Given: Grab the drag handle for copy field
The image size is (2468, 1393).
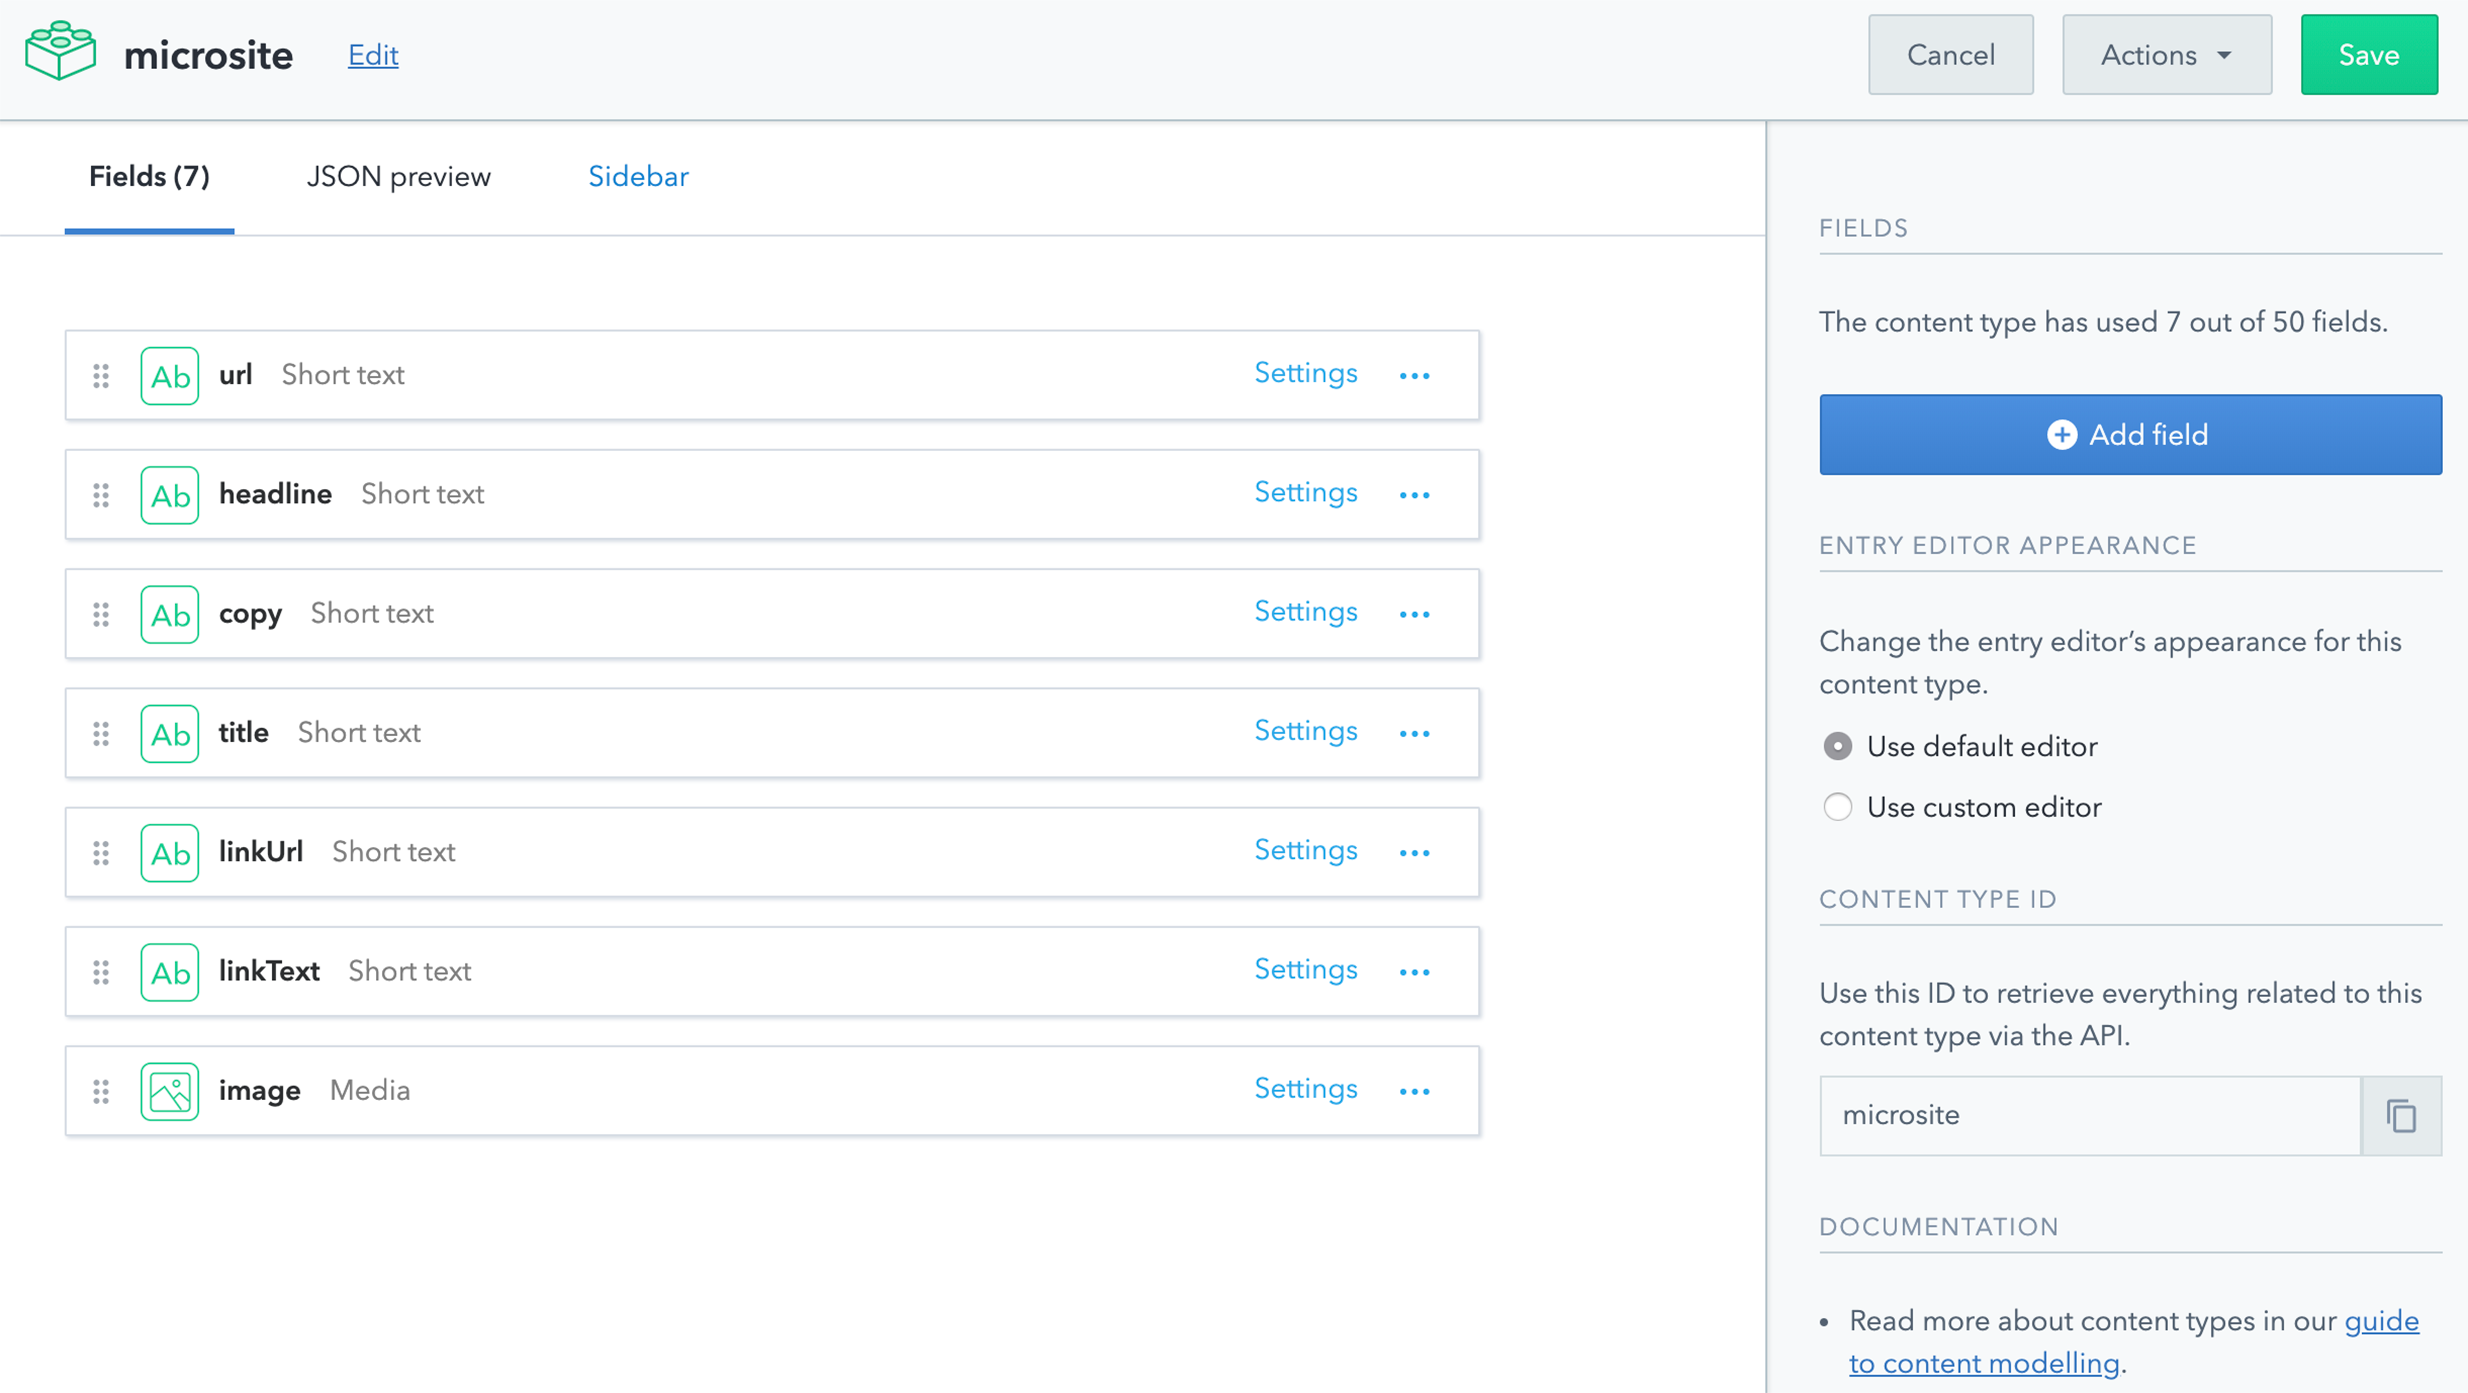Looking at the screenshot, I should (x=101, y=614).
